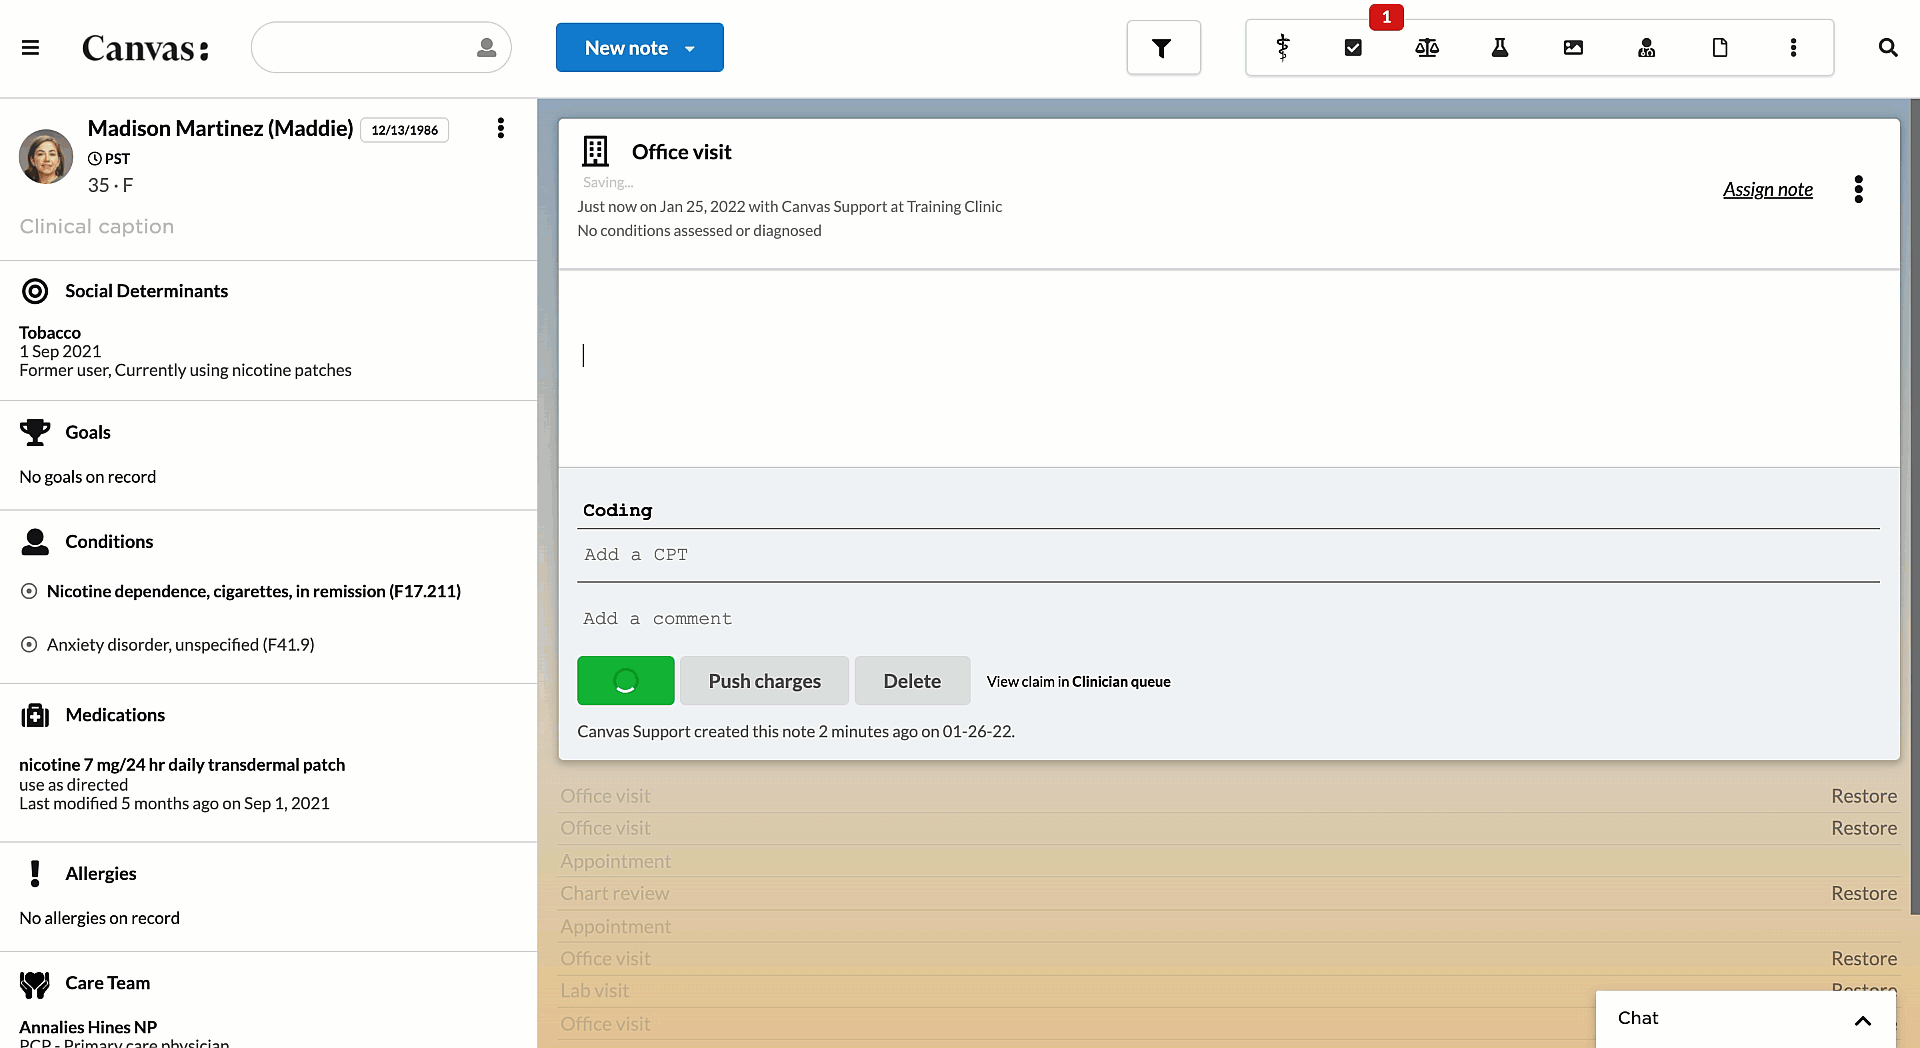1920x1048 pixels.
Task: Select Anxiety disorder condition radio marker
Action: pyautogui.click(x=29, y=645)
